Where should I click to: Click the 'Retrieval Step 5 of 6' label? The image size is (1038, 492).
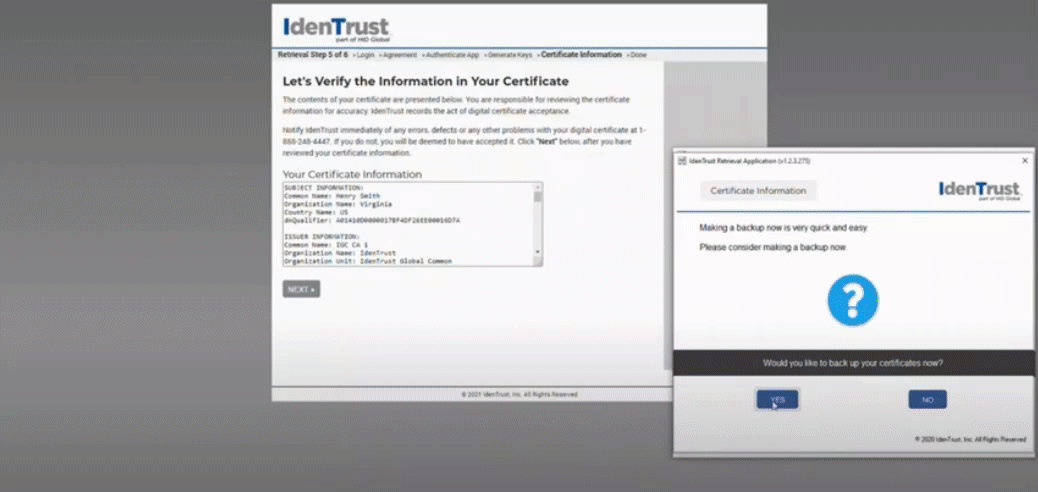312,55
